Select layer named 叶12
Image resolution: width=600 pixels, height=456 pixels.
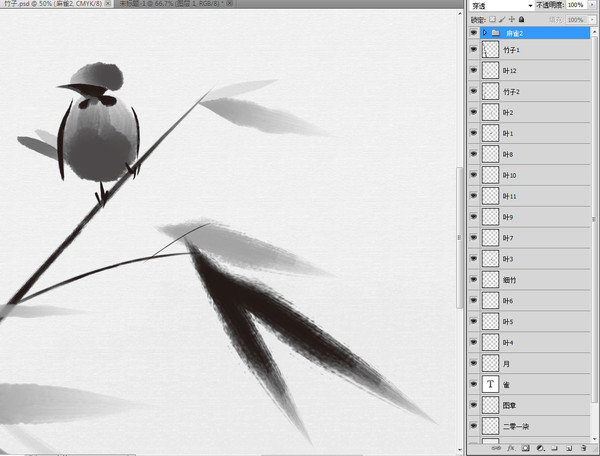536,70
